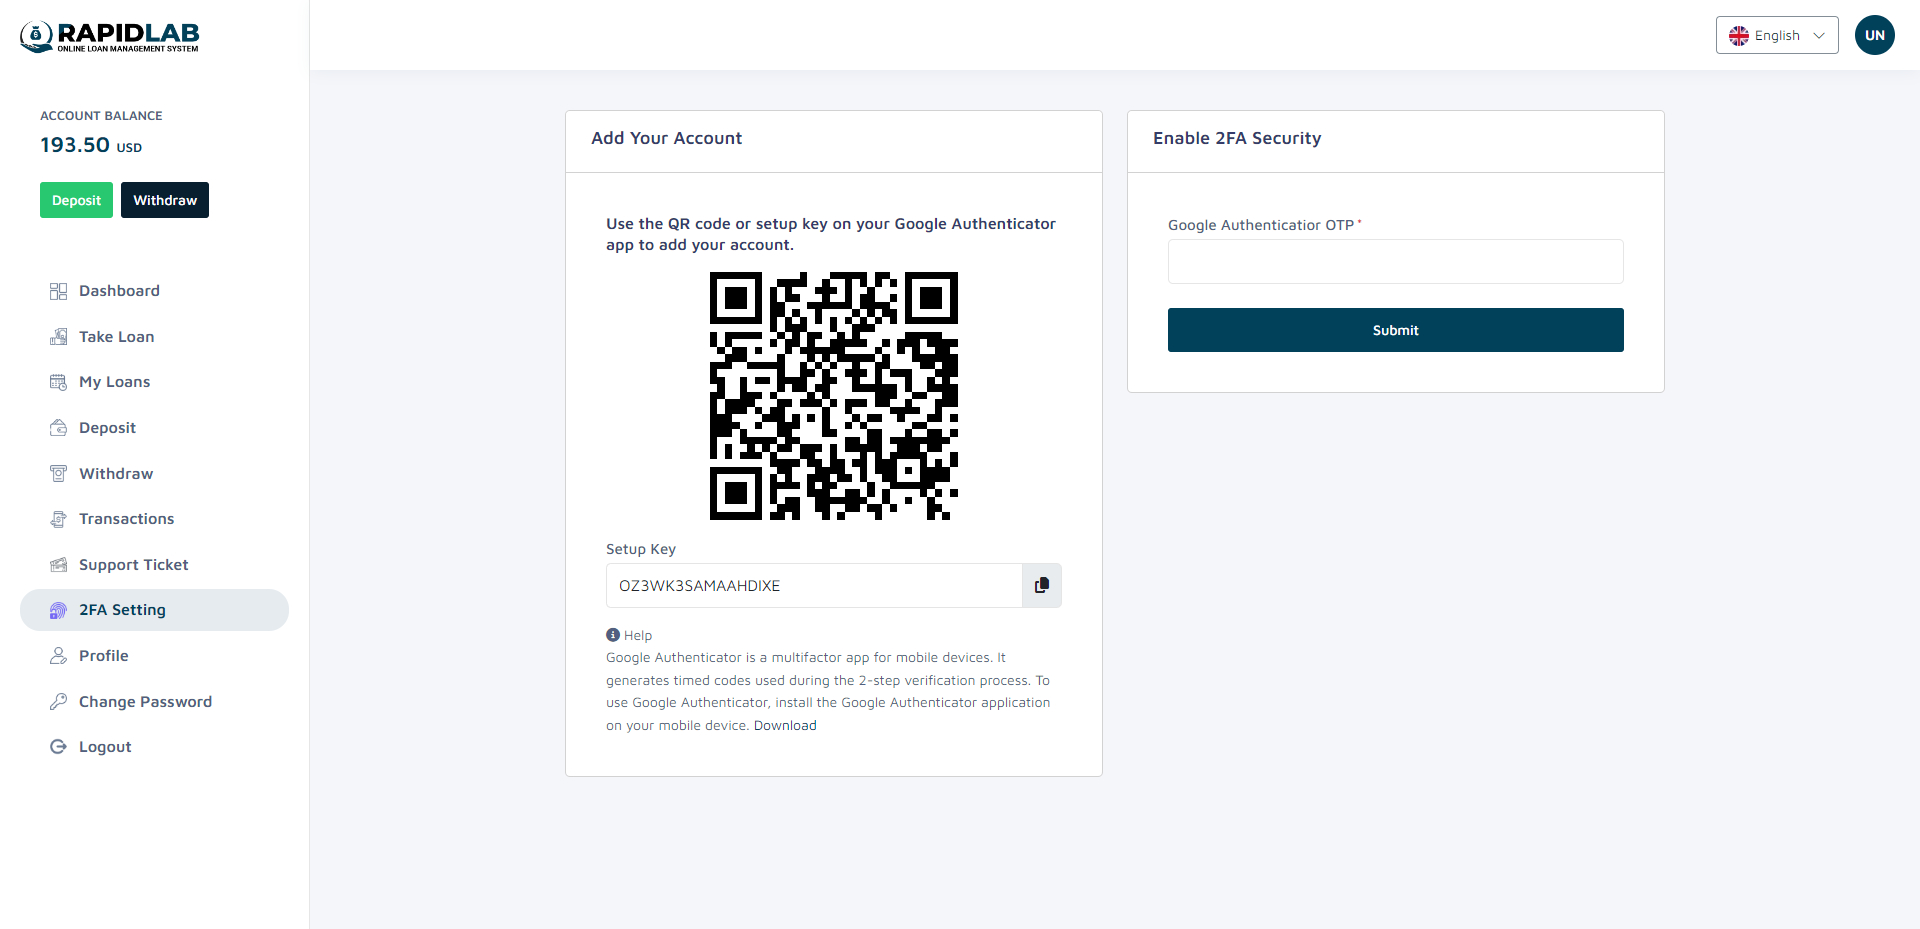Select the Deposit piggy-bank sidebar icon

point(58,427)
